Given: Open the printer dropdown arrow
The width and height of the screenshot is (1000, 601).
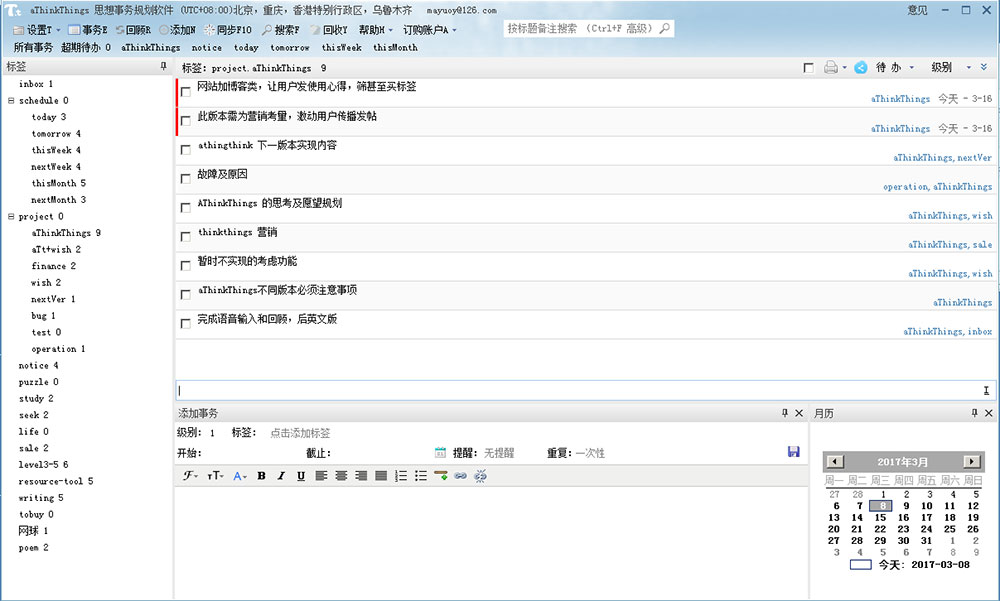Looking at the screenshot, I should [844, 67].
